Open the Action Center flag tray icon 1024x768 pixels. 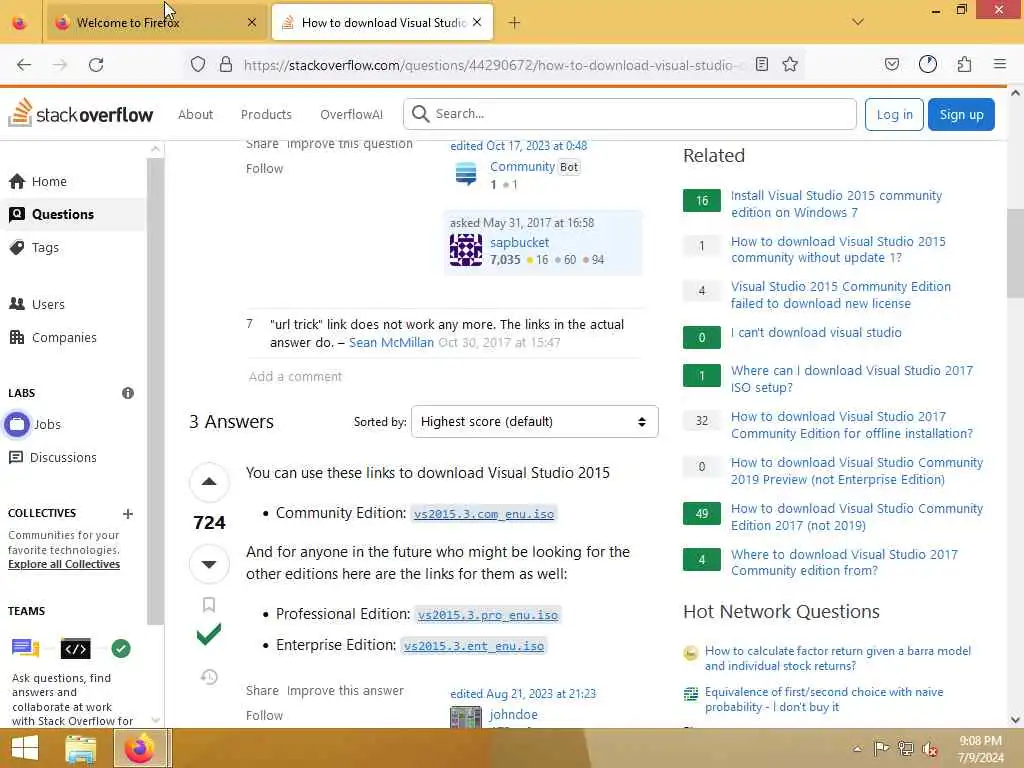pos(881,749)
